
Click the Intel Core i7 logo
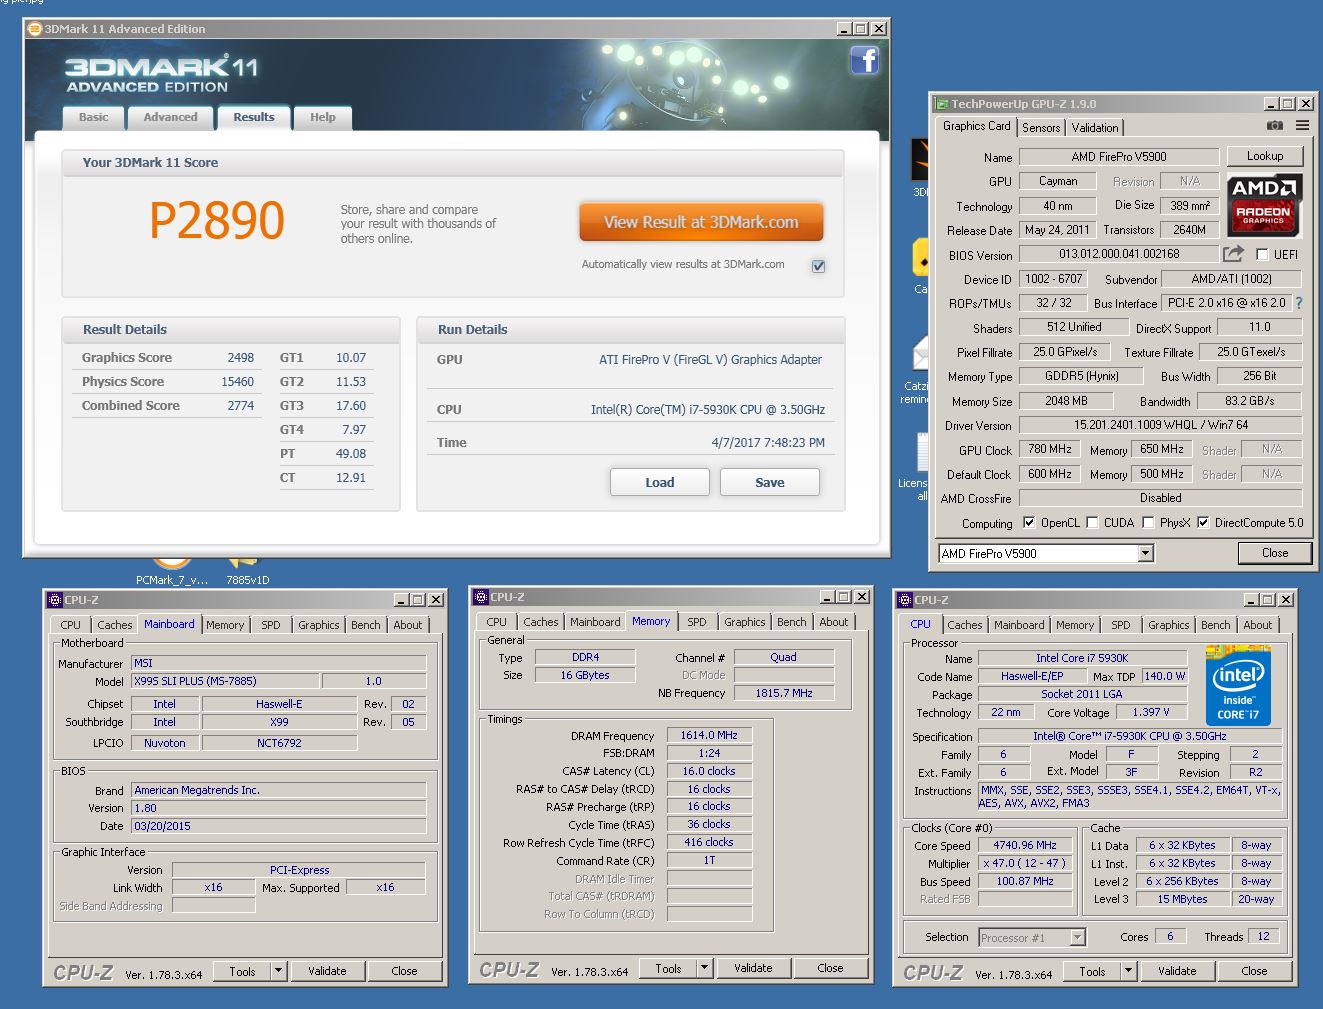[x=1237, y=685]
